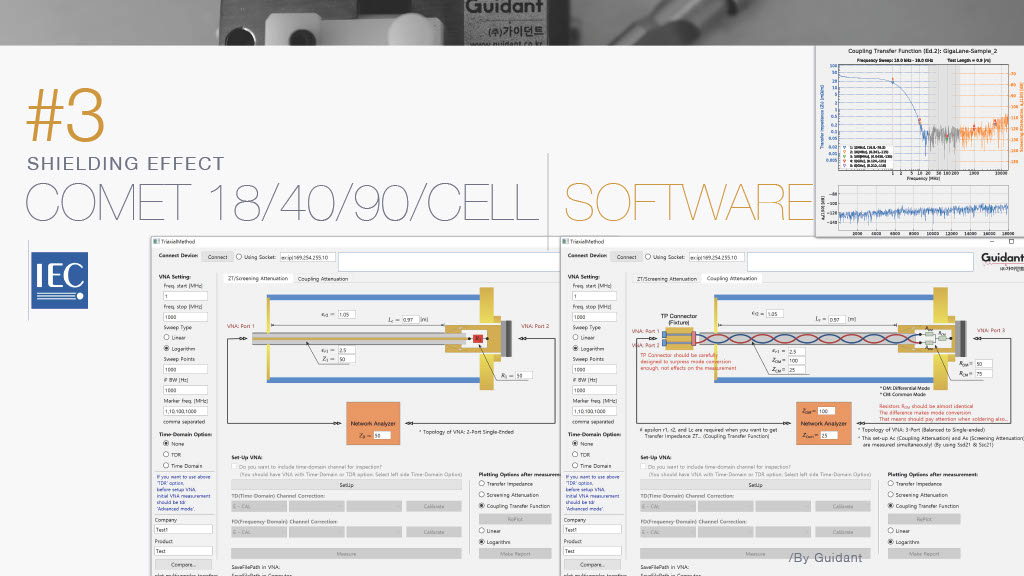
Task: Focus Product field in right window
Action: [592, 551]
